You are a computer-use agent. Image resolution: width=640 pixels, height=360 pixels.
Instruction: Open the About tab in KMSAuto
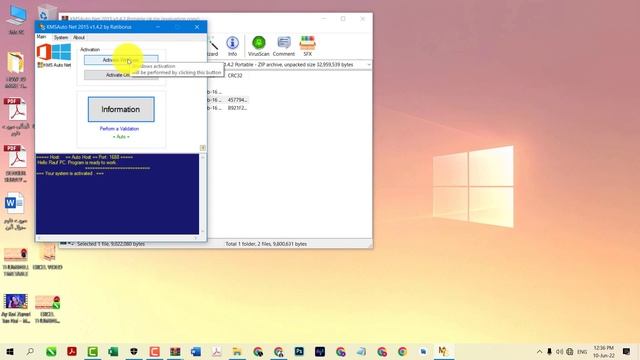[x=79, y=38]
